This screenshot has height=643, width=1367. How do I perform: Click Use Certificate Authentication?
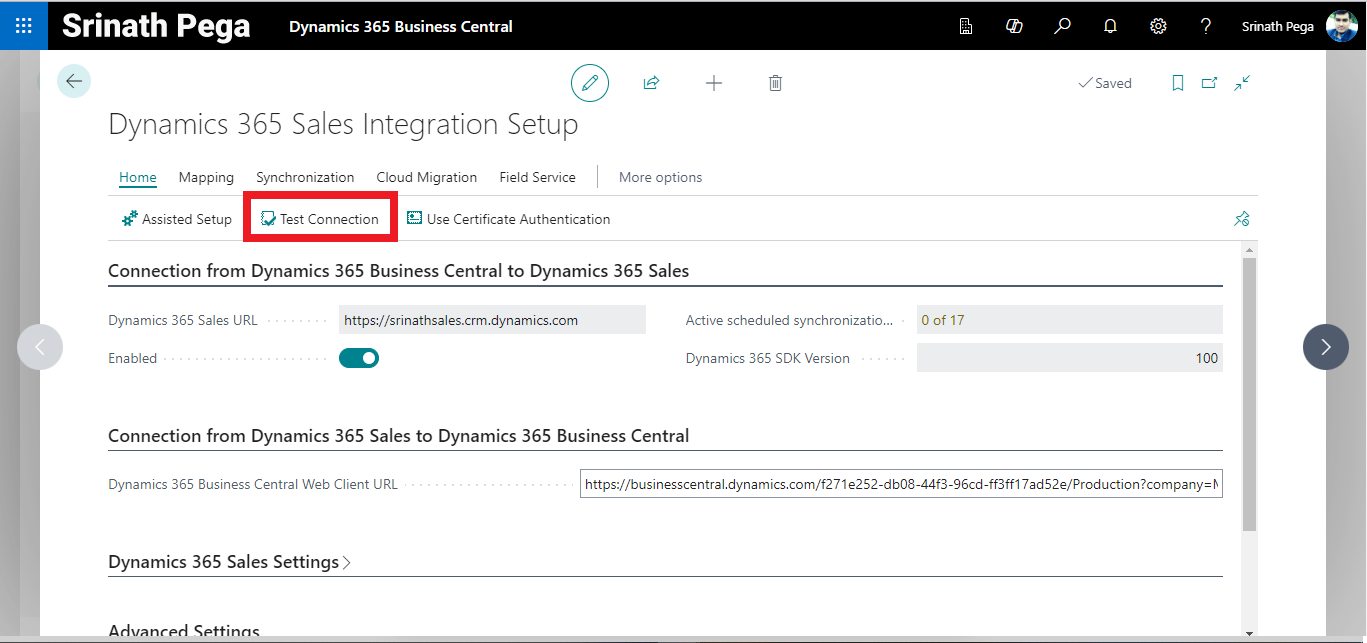pos(508,219)
